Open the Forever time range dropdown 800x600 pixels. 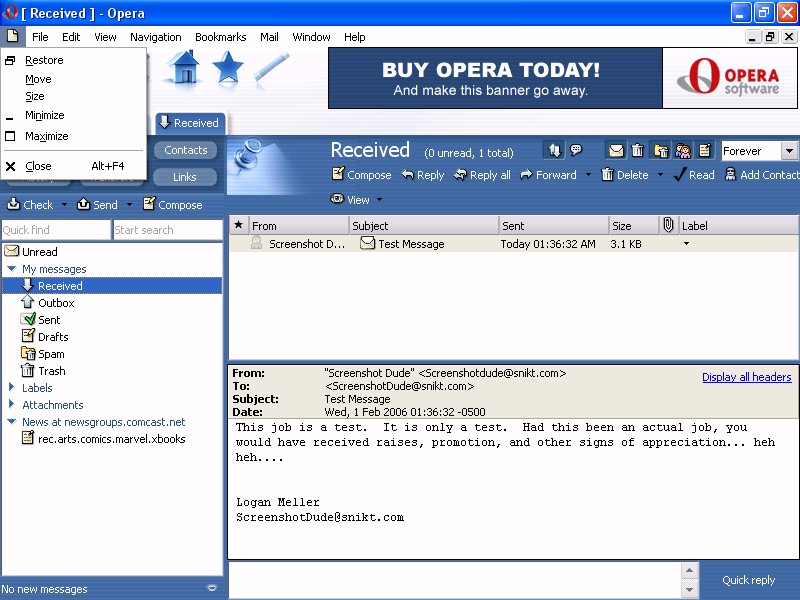[x=789, y=151]
